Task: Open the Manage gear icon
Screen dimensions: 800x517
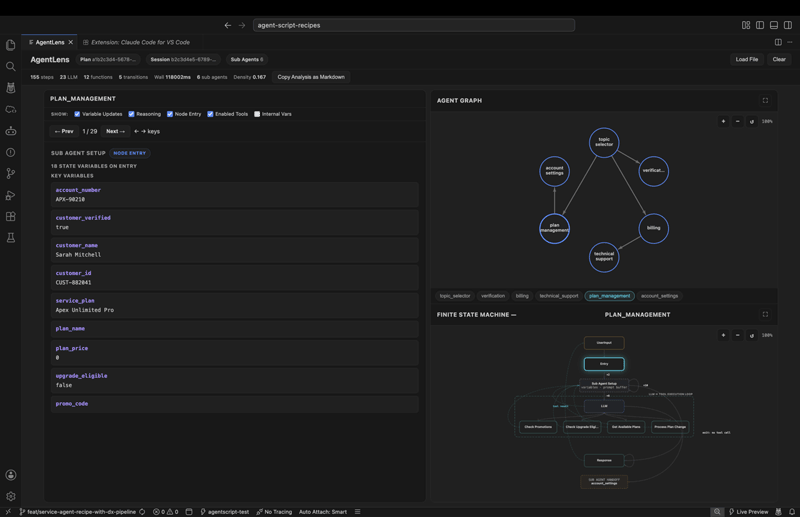Action: click(10, 496)
